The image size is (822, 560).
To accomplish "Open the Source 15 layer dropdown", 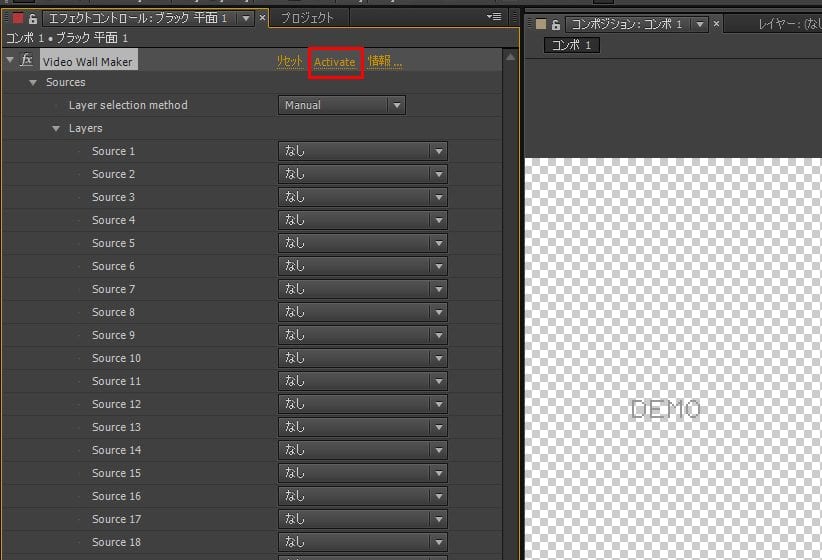I will [363, 473].
